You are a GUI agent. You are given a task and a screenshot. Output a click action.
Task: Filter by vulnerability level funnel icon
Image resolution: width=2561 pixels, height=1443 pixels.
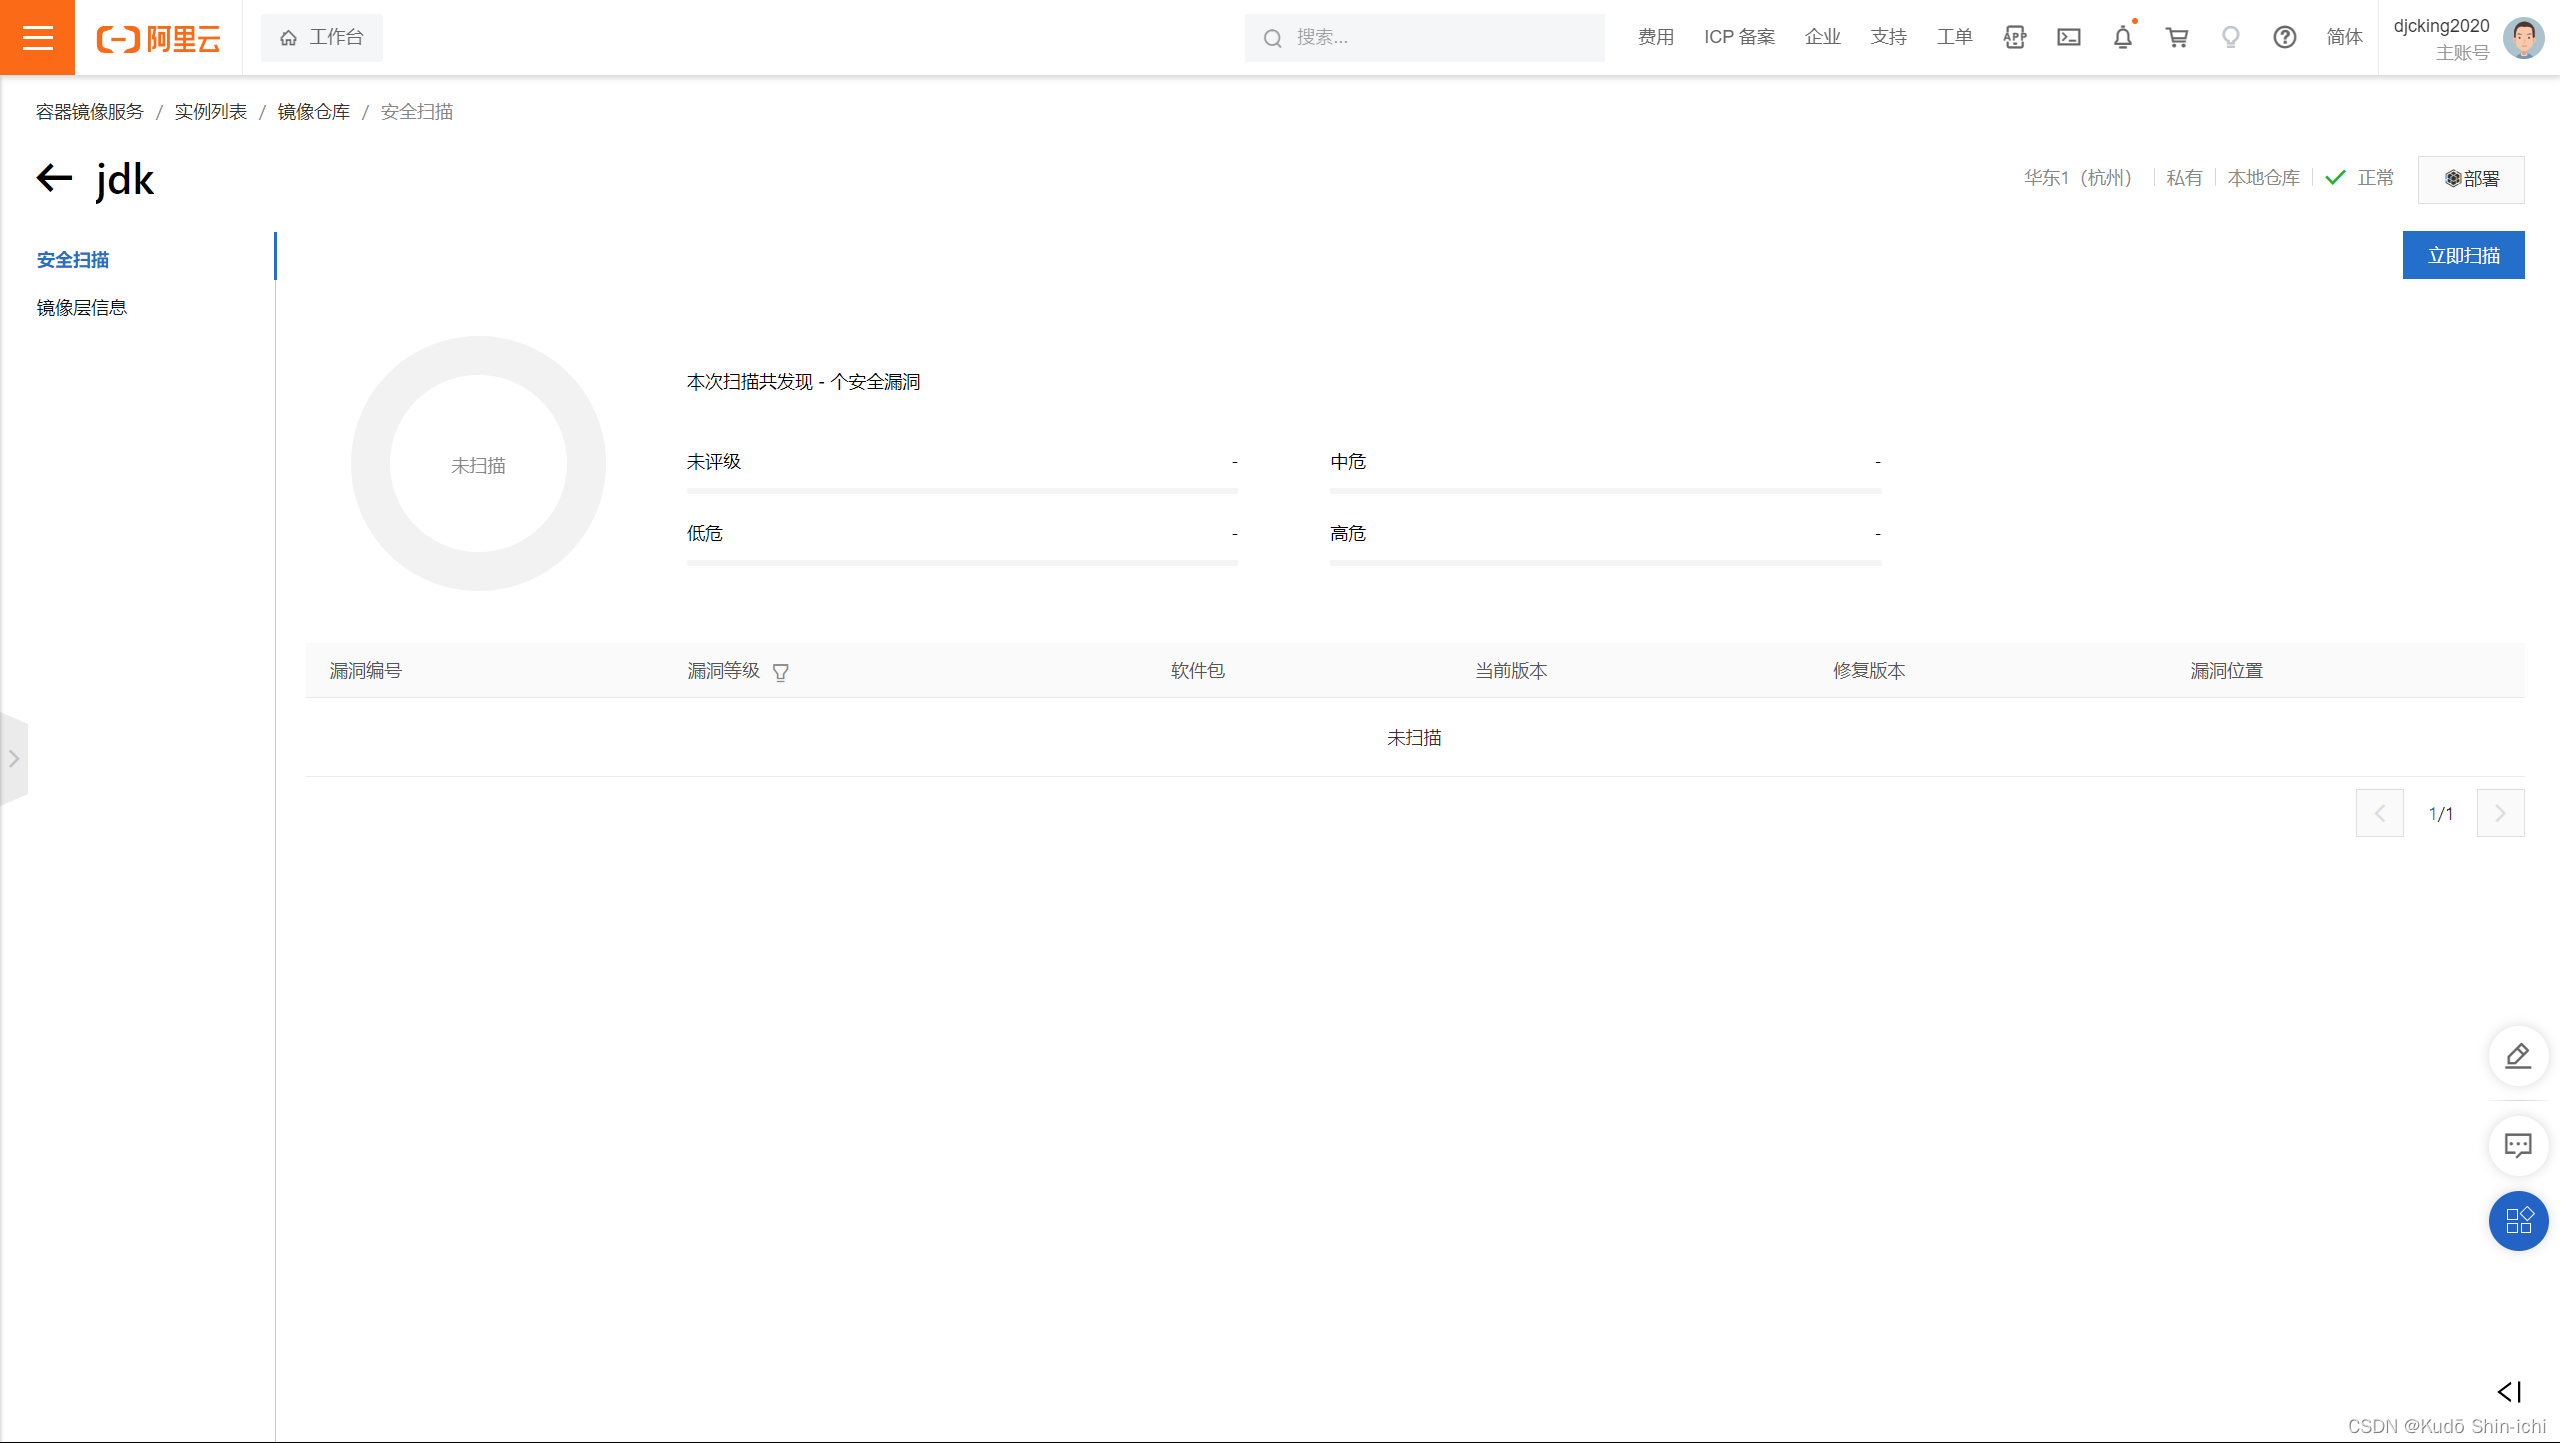pos(781,673)
